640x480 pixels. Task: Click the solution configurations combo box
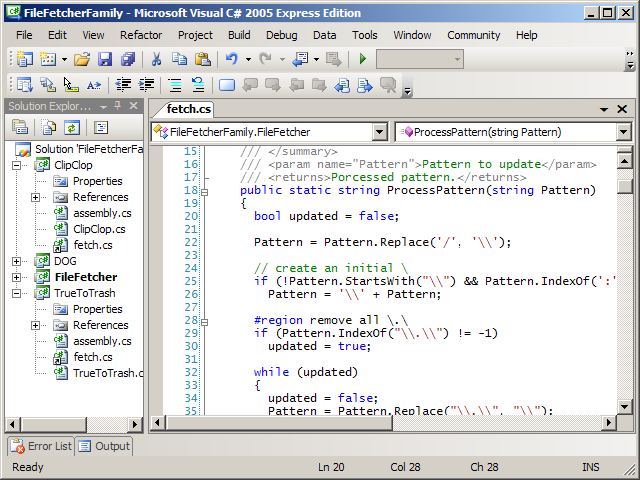click(x=420, y=59)
